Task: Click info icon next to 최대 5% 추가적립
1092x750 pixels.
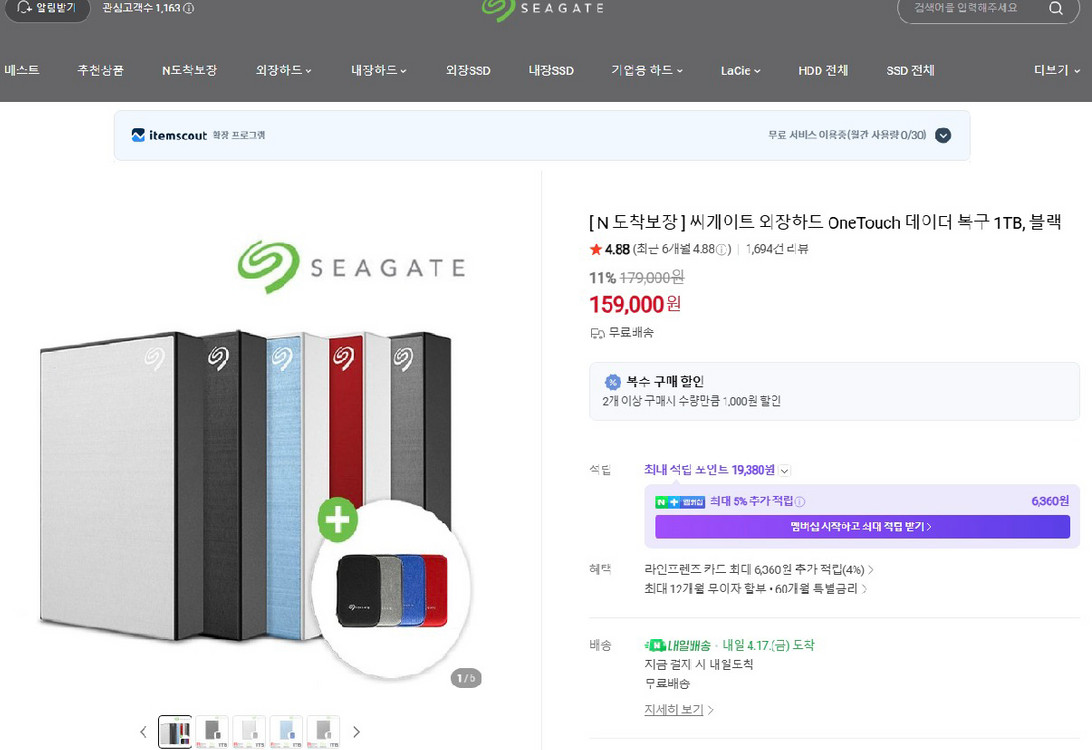Action: (800, 501)
